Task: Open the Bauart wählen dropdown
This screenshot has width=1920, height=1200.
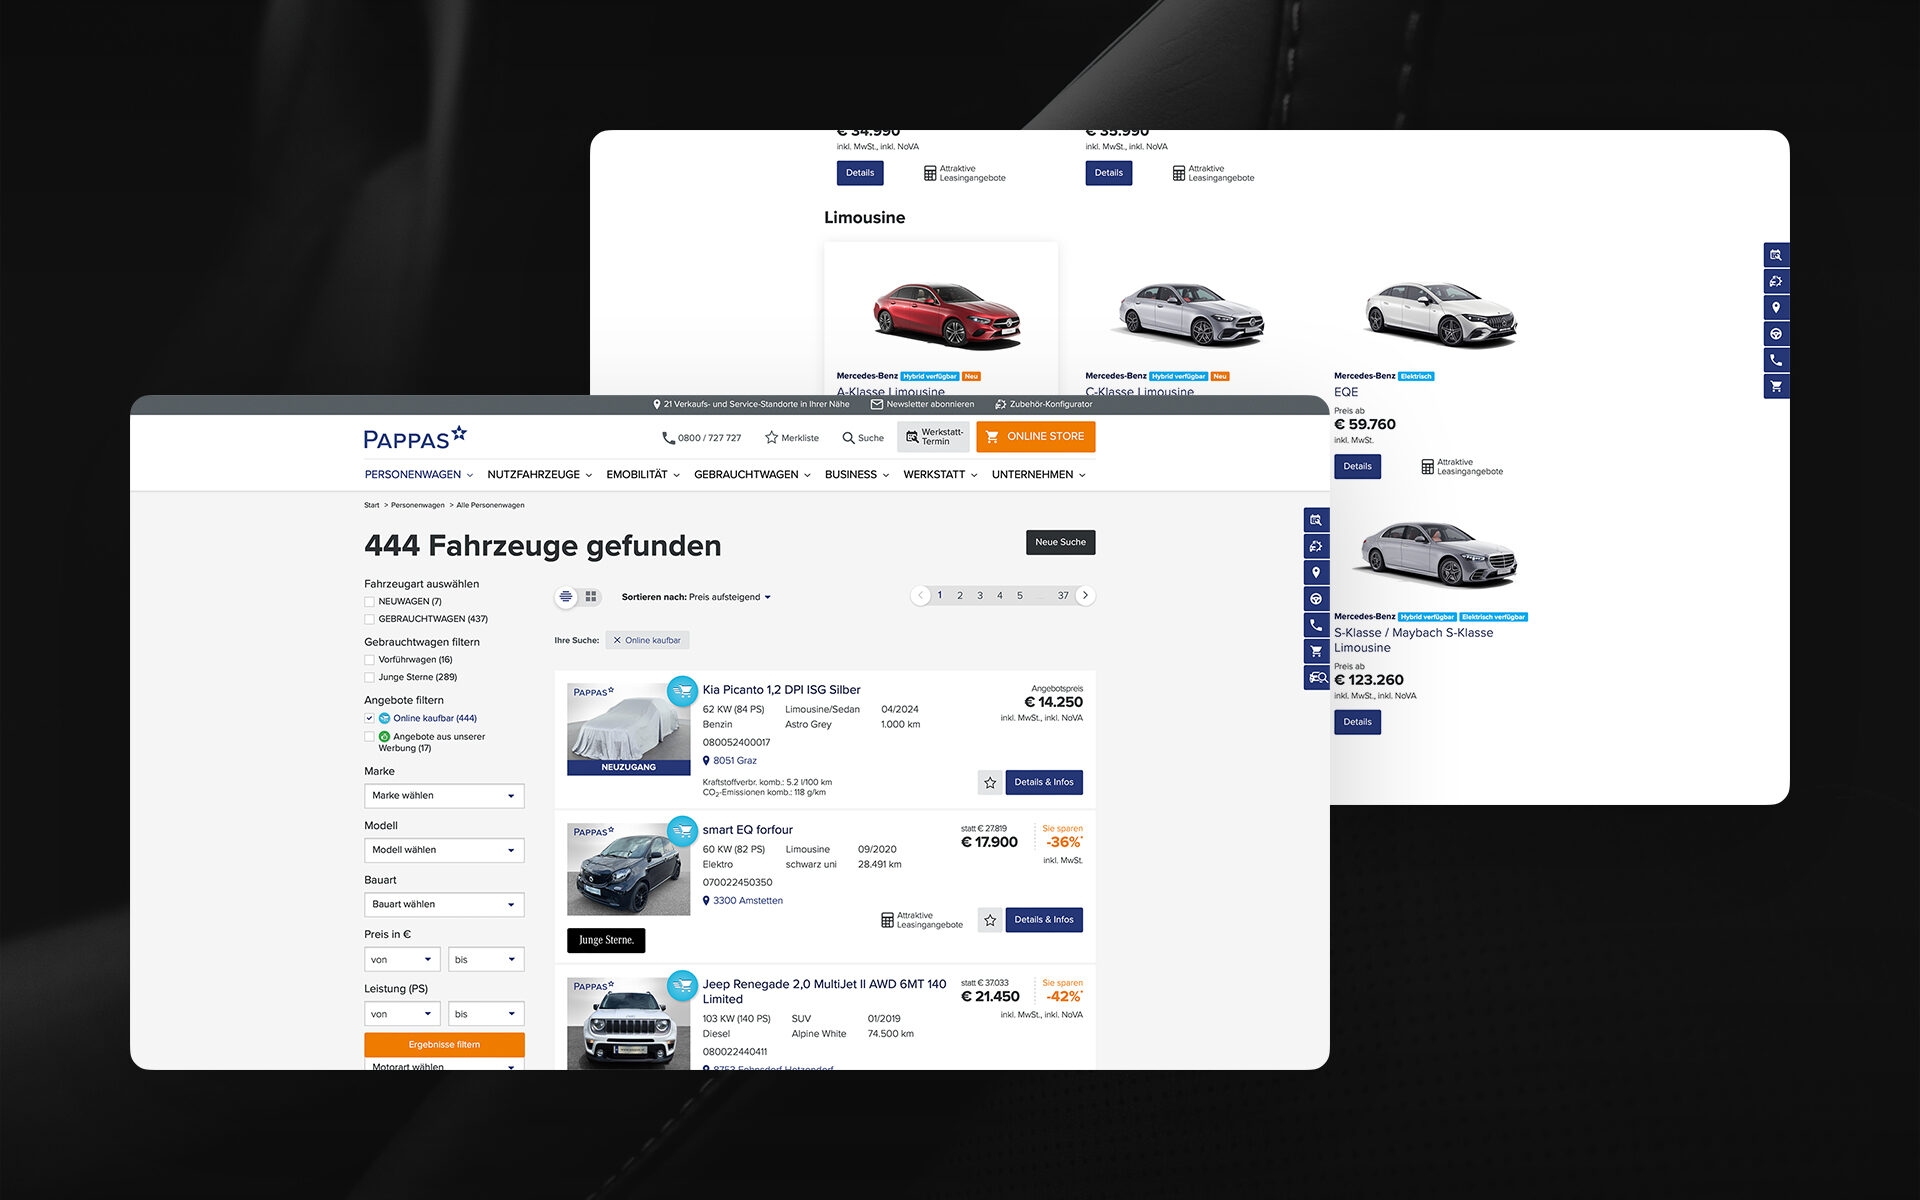Action: (444, 905)
